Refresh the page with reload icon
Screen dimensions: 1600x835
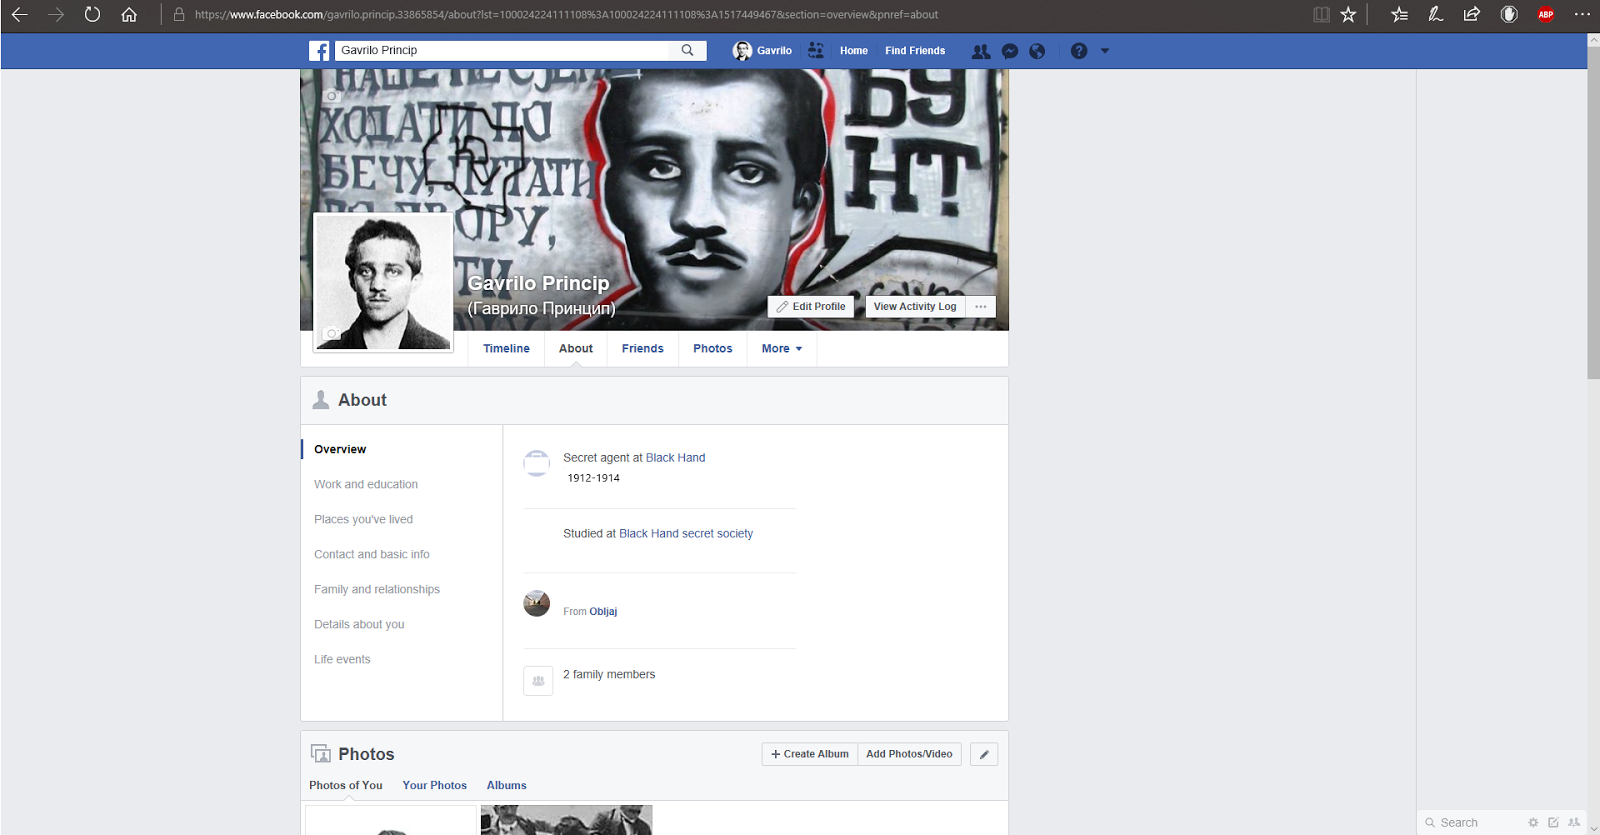click(x=92, y=15)
